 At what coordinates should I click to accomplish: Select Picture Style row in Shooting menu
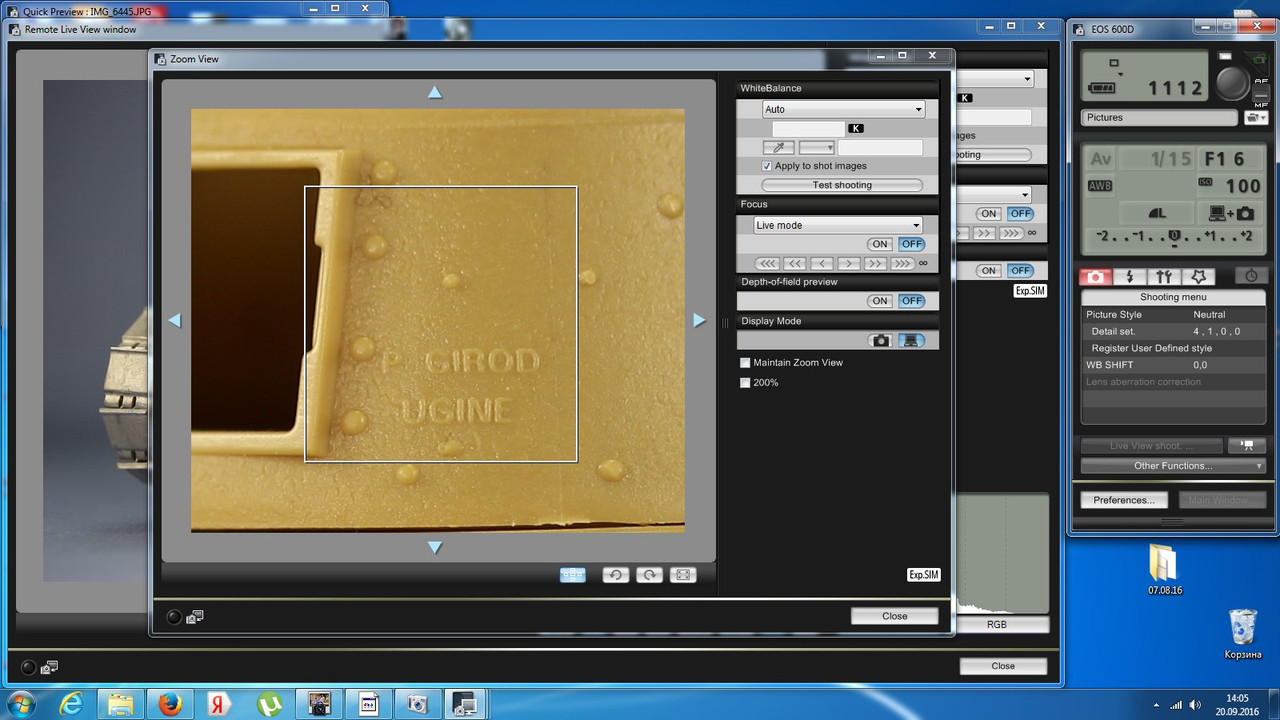click(x=1173, y=314)
